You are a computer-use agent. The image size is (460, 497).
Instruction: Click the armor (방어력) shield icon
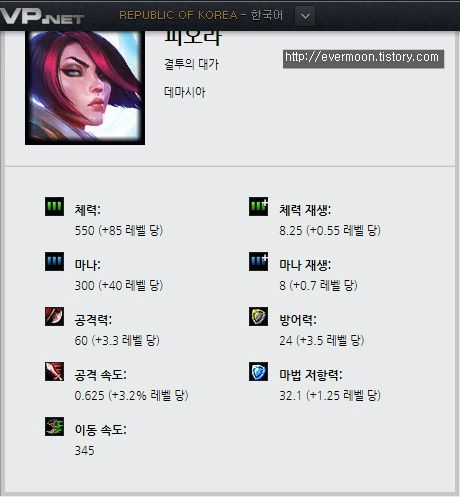(258, 316)
